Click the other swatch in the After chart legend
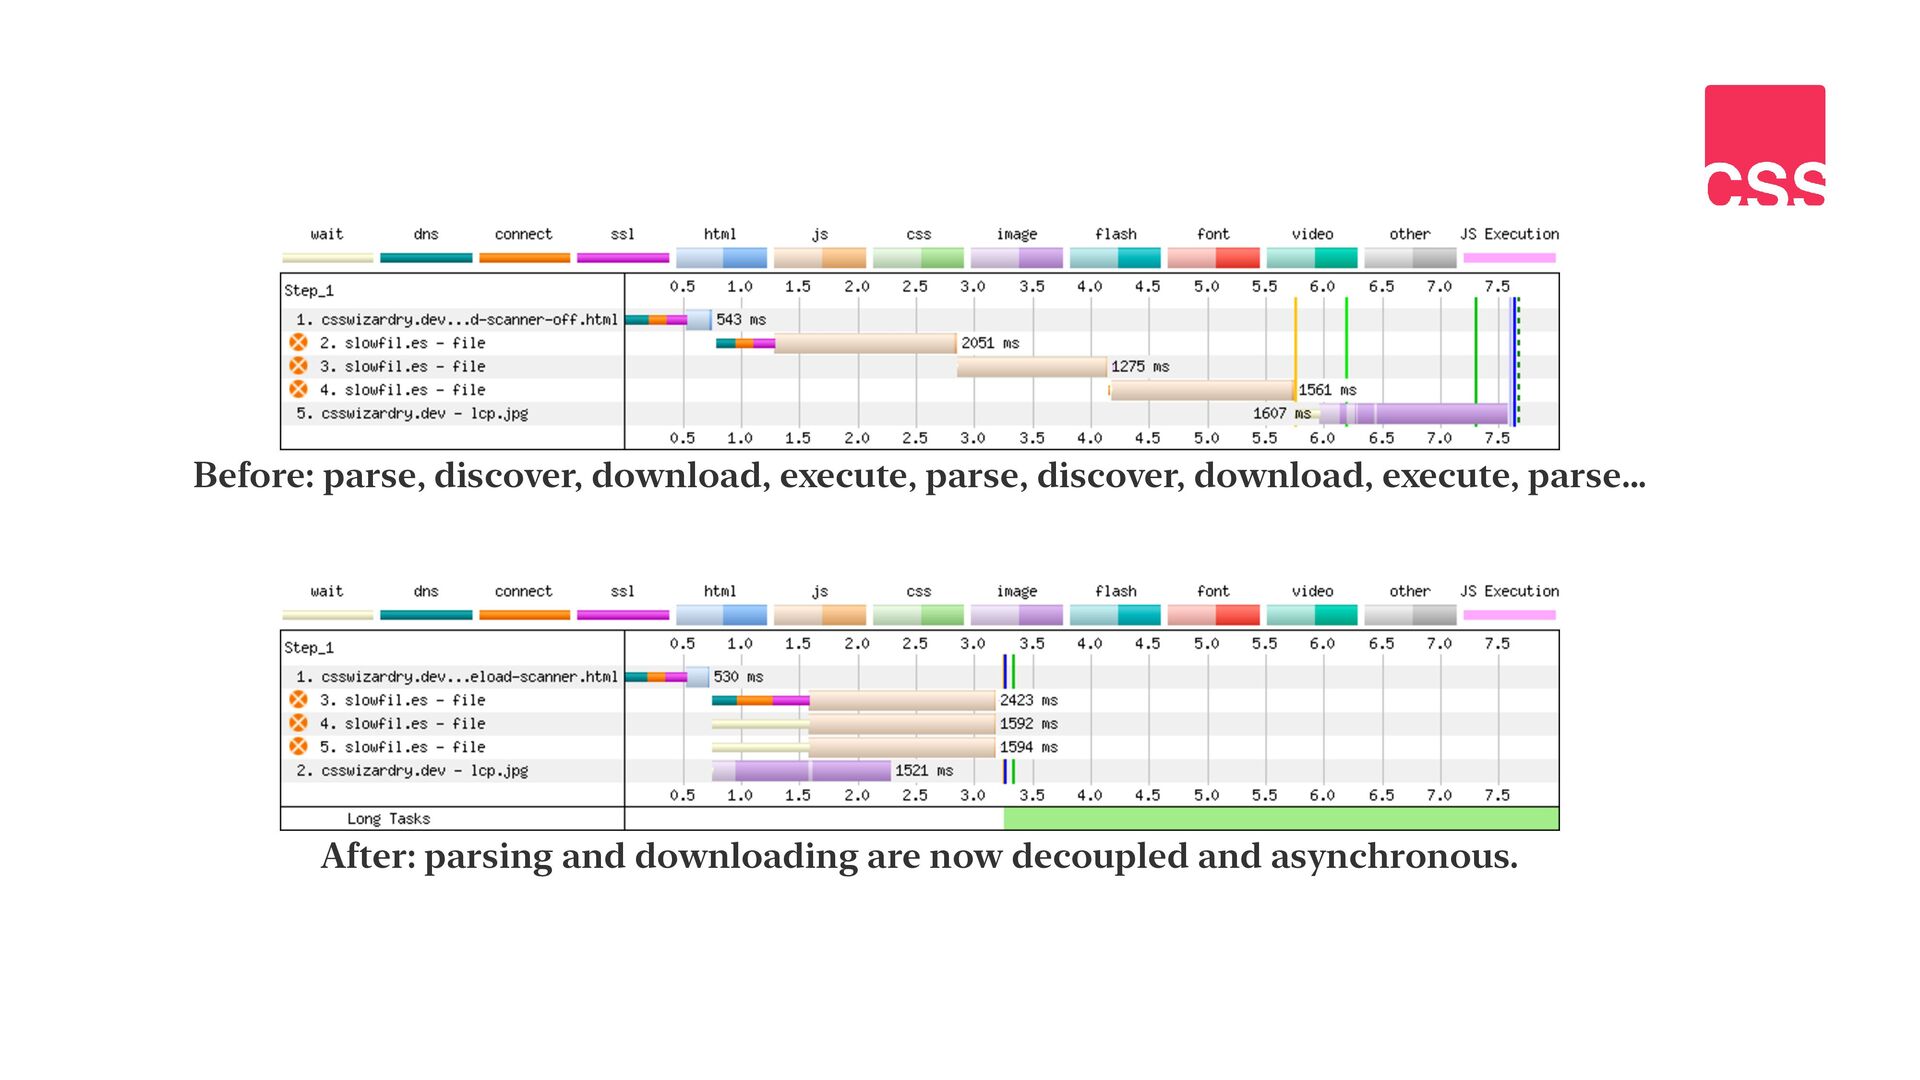The image size is (1920, 1080). click(x=1411, y=615)
